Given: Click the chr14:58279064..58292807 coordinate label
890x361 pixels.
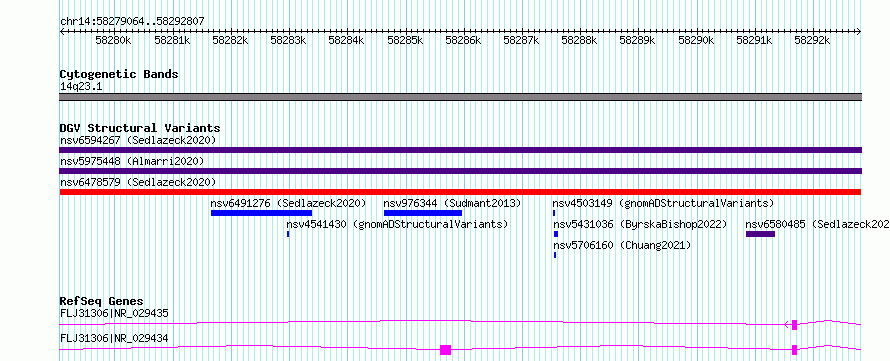Looking at the screenshot, I should (132, 22).
